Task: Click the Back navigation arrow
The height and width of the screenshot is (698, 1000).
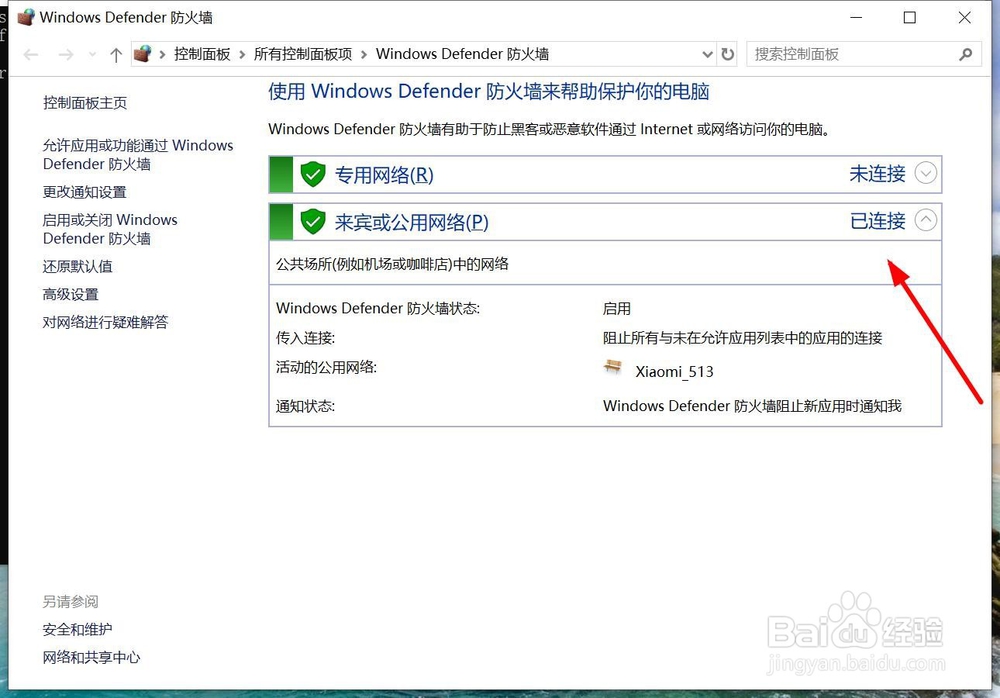Action: (x=31, y=55)
